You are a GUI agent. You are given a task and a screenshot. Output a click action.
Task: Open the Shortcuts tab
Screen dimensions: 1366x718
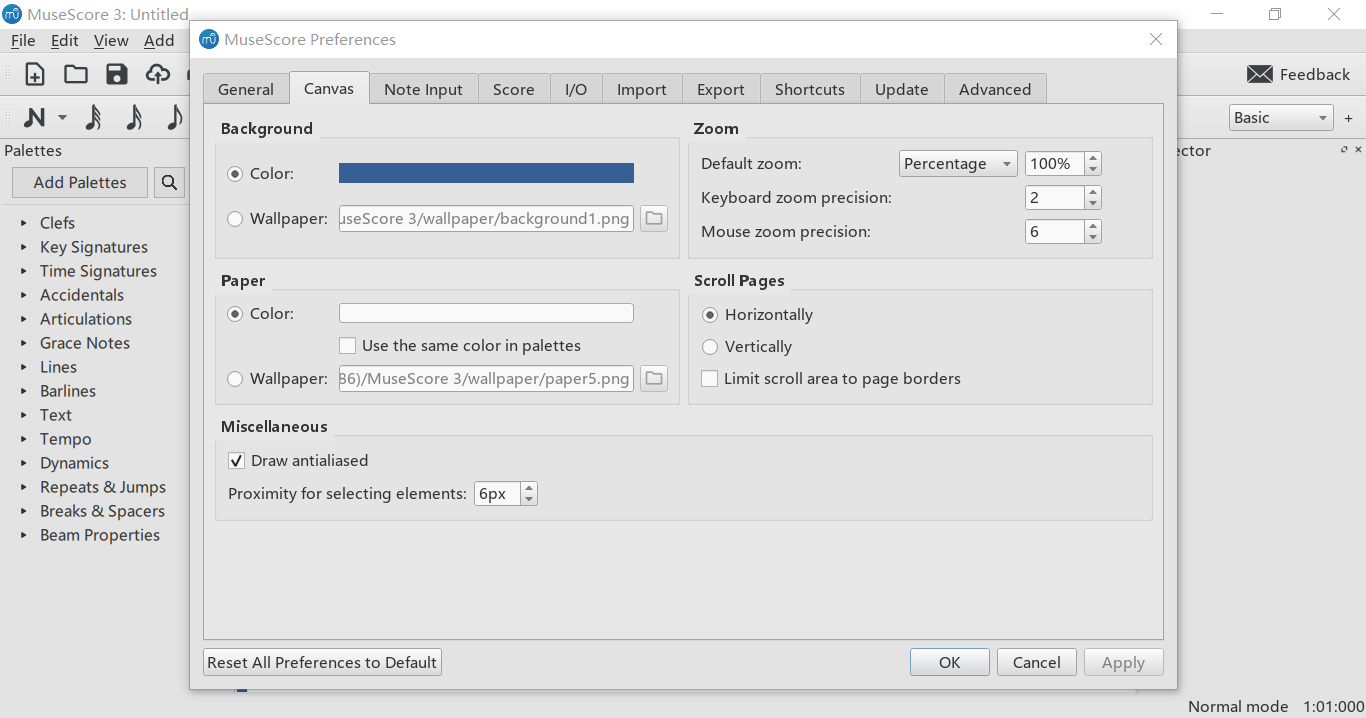pyautogui.click(x=809, y=89)
